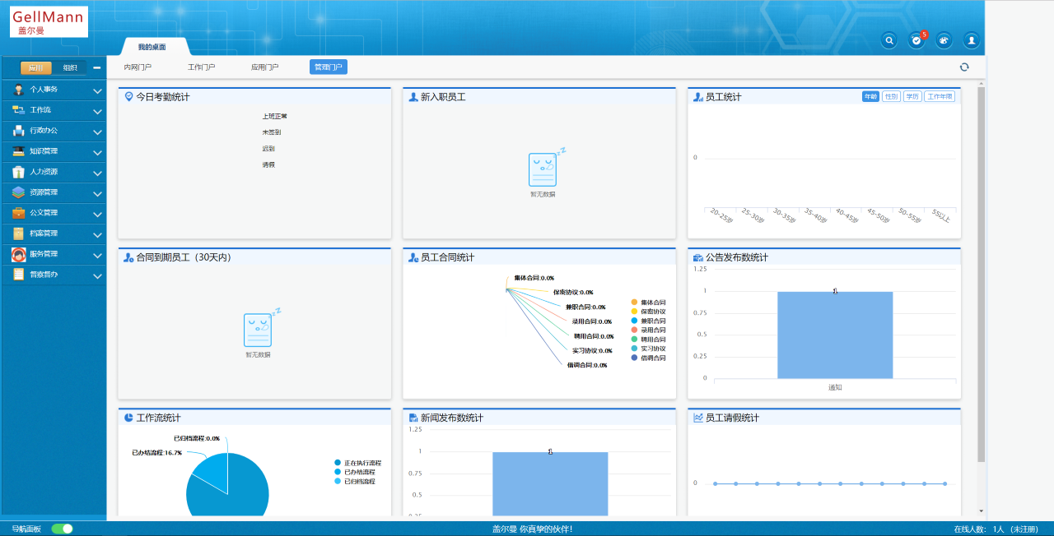Select the 我的桌面 tab
This screenshot has width=1054, height=536.
coord(152,47)
